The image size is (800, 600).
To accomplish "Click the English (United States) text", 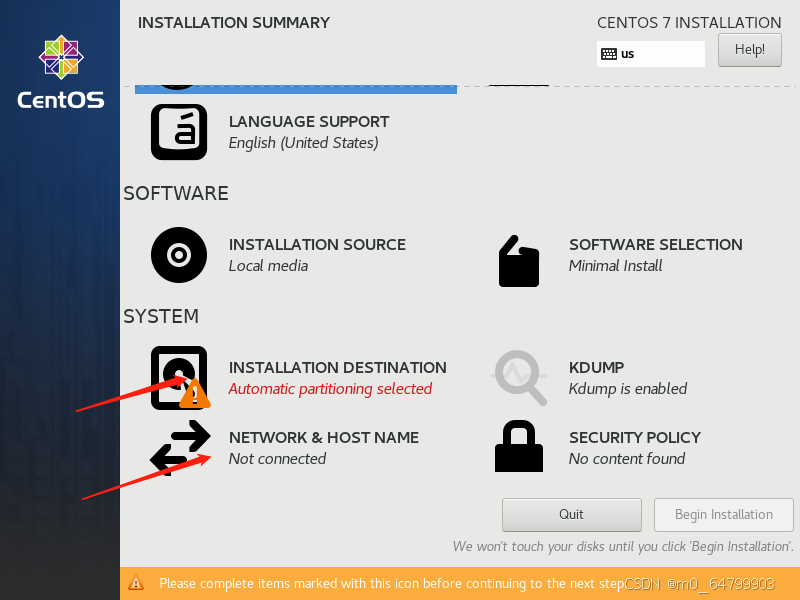I will (x=304, y=143).
